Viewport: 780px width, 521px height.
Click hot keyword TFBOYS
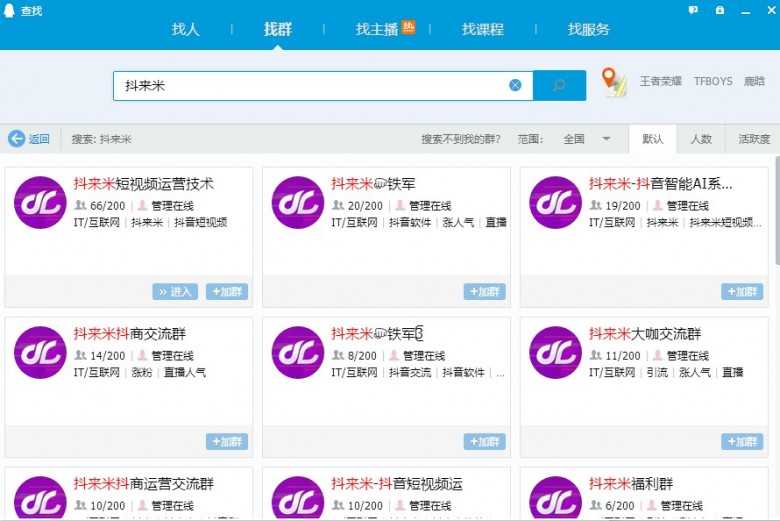tap(713, 81)
